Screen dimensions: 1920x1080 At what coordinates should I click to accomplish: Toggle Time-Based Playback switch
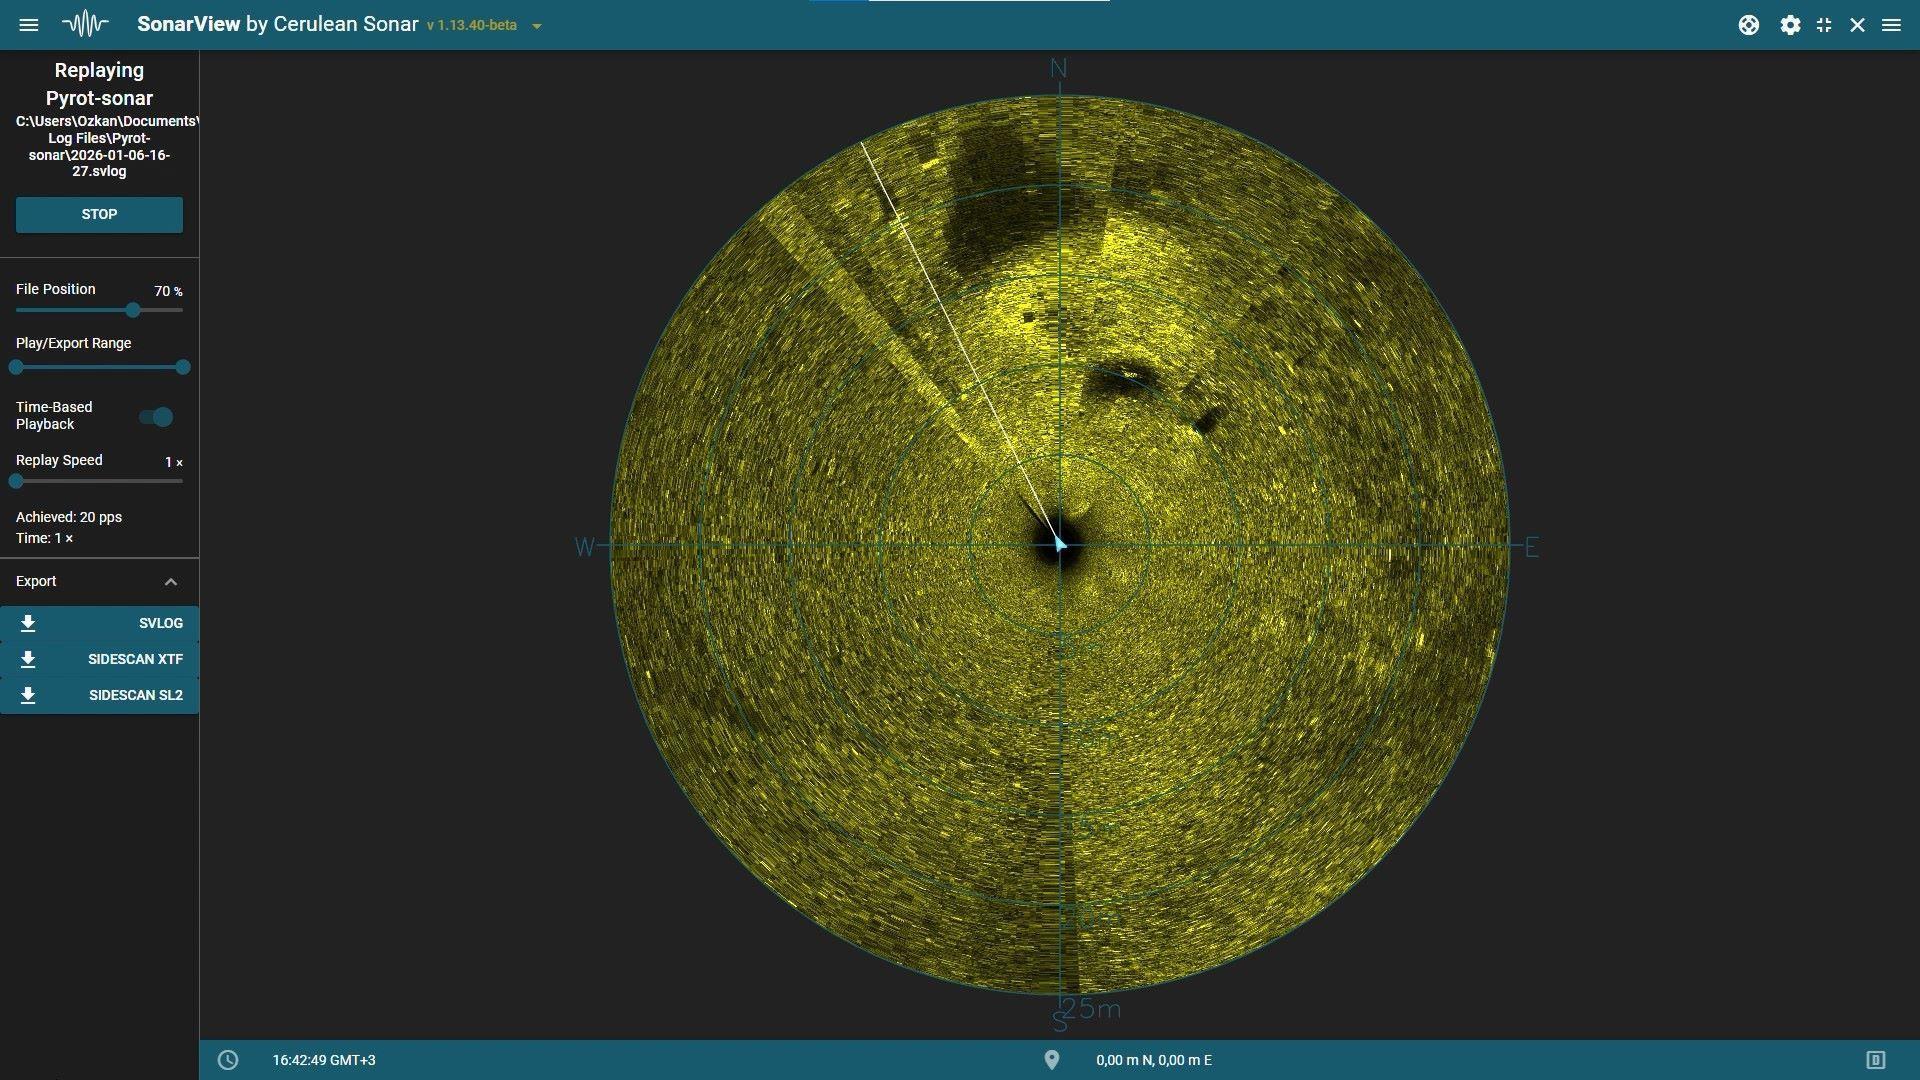157,416
